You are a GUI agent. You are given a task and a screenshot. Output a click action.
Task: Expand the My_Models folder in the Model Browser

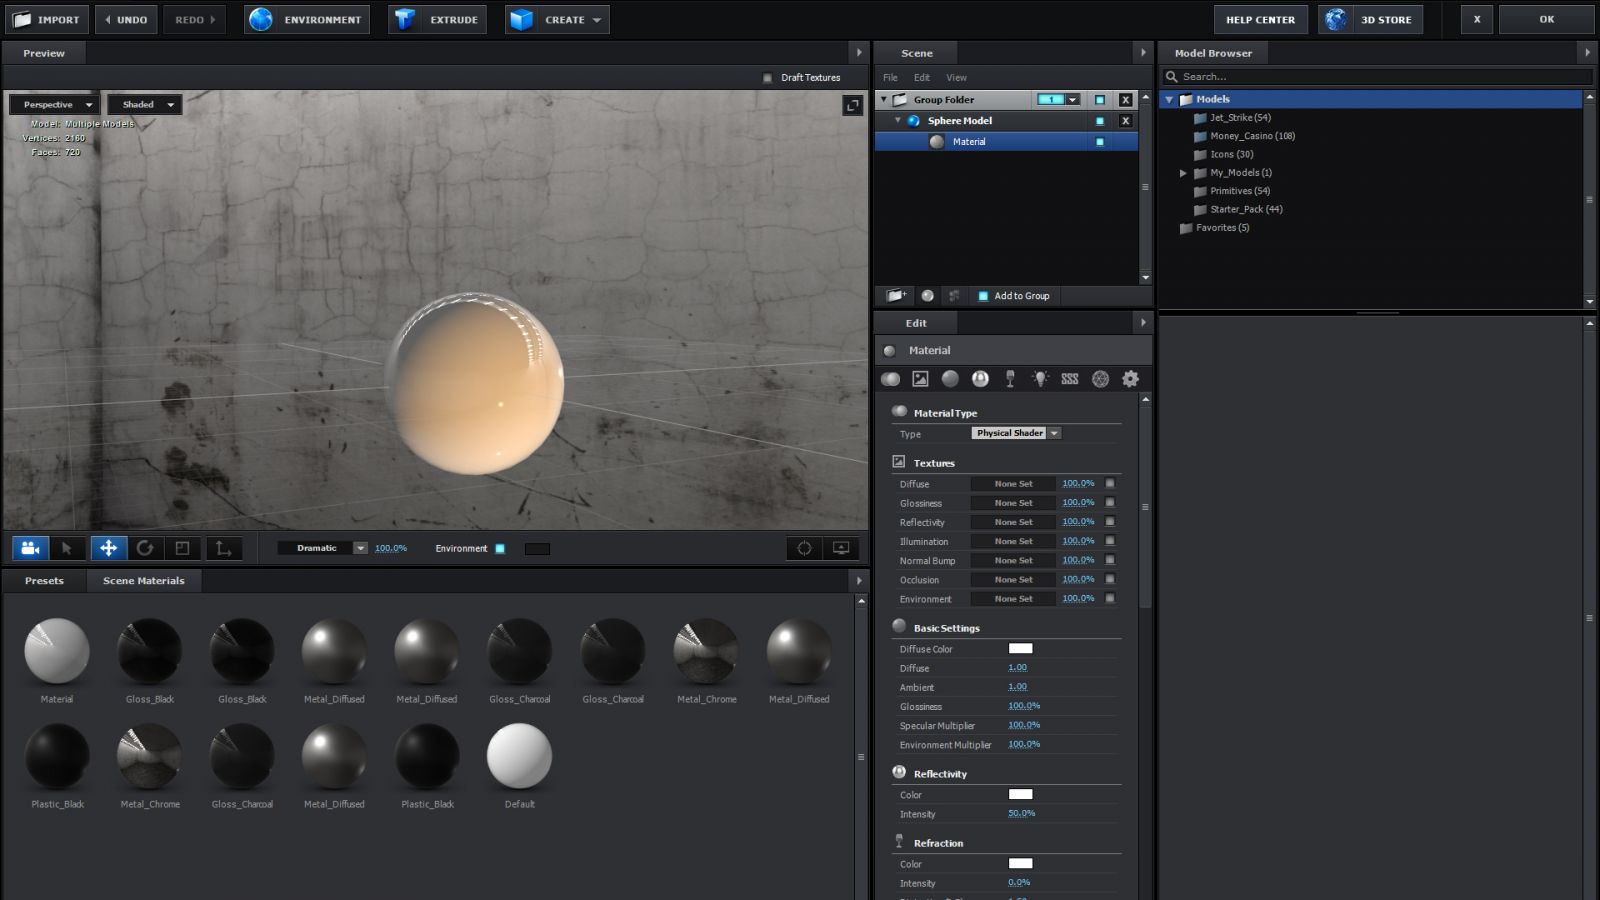coord(1182,172)
